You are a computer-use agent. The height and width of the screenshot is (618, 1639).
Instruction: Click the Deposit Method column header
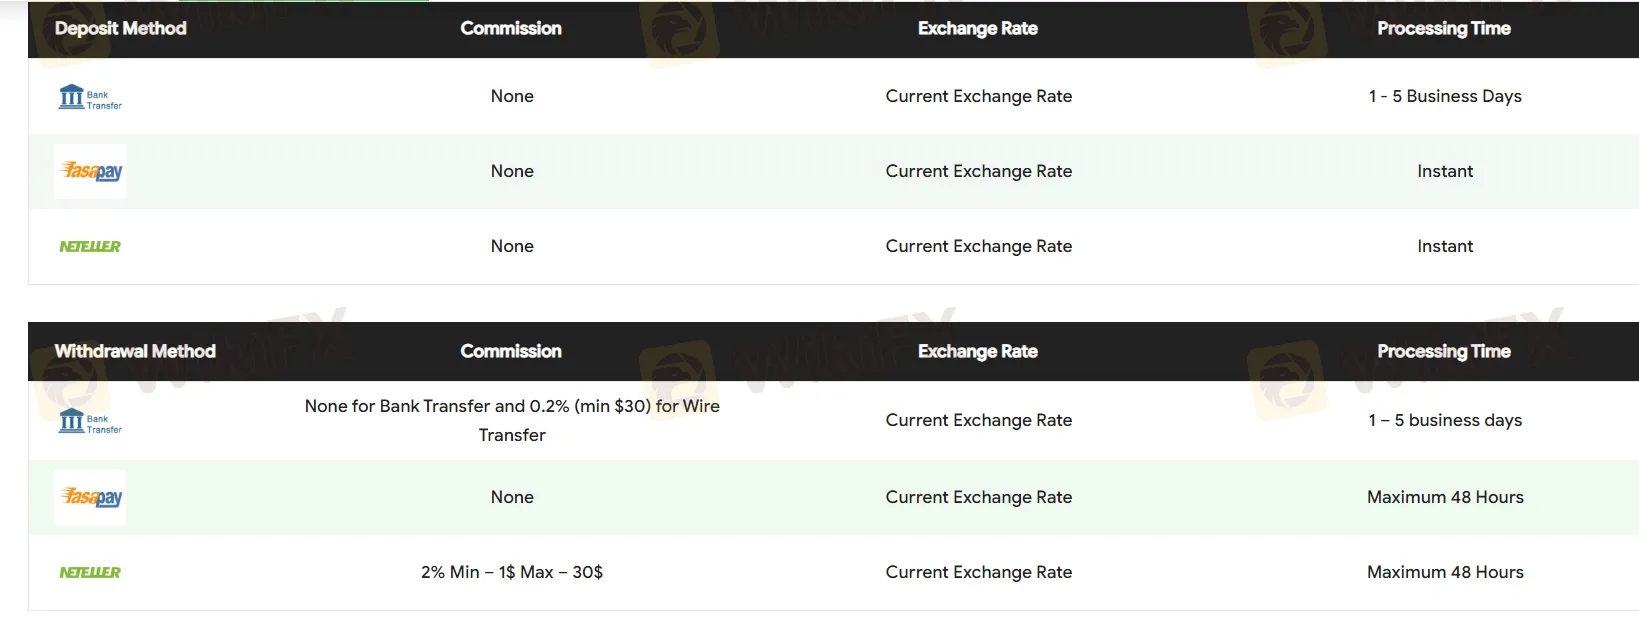pos(121,28)
